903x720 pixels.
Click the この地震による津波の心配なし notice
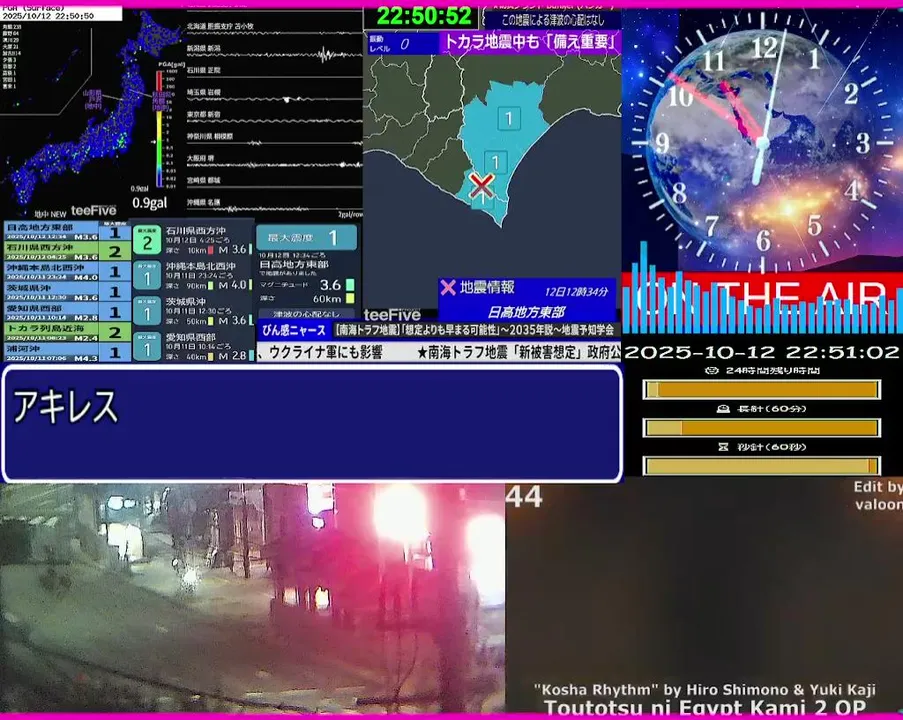[552, 20]
